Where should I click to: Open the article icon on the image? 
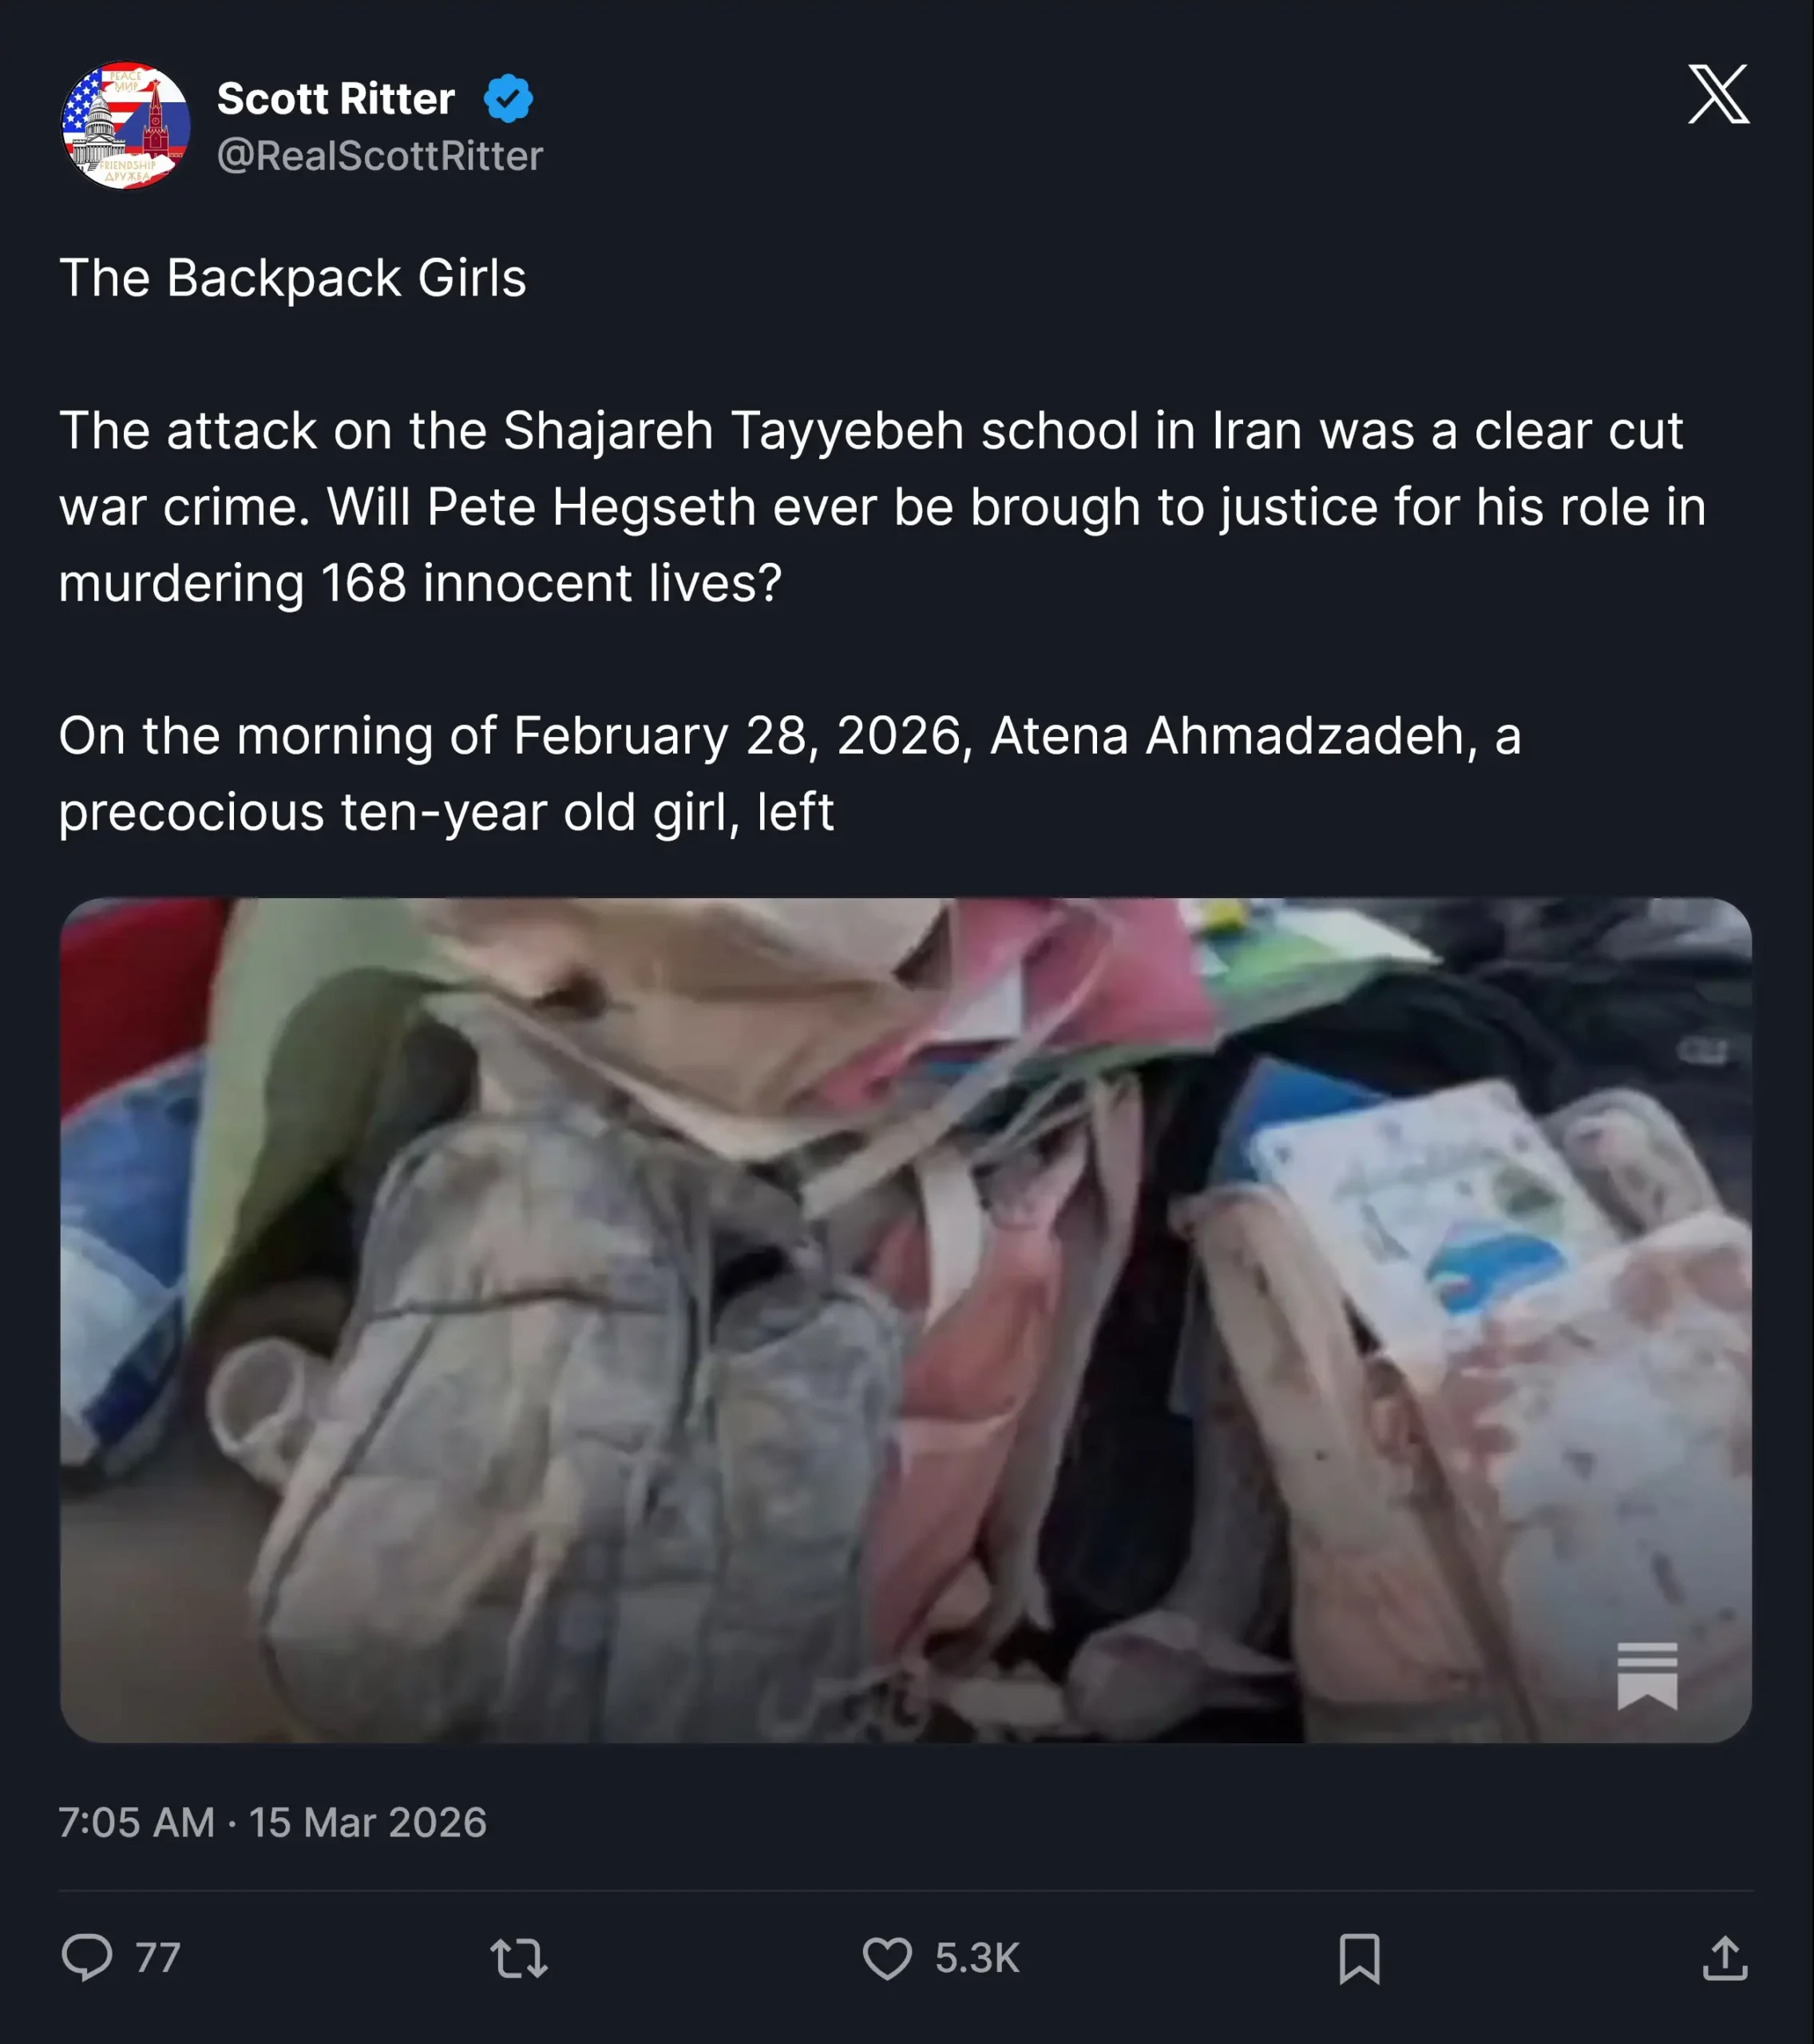1647,1677
